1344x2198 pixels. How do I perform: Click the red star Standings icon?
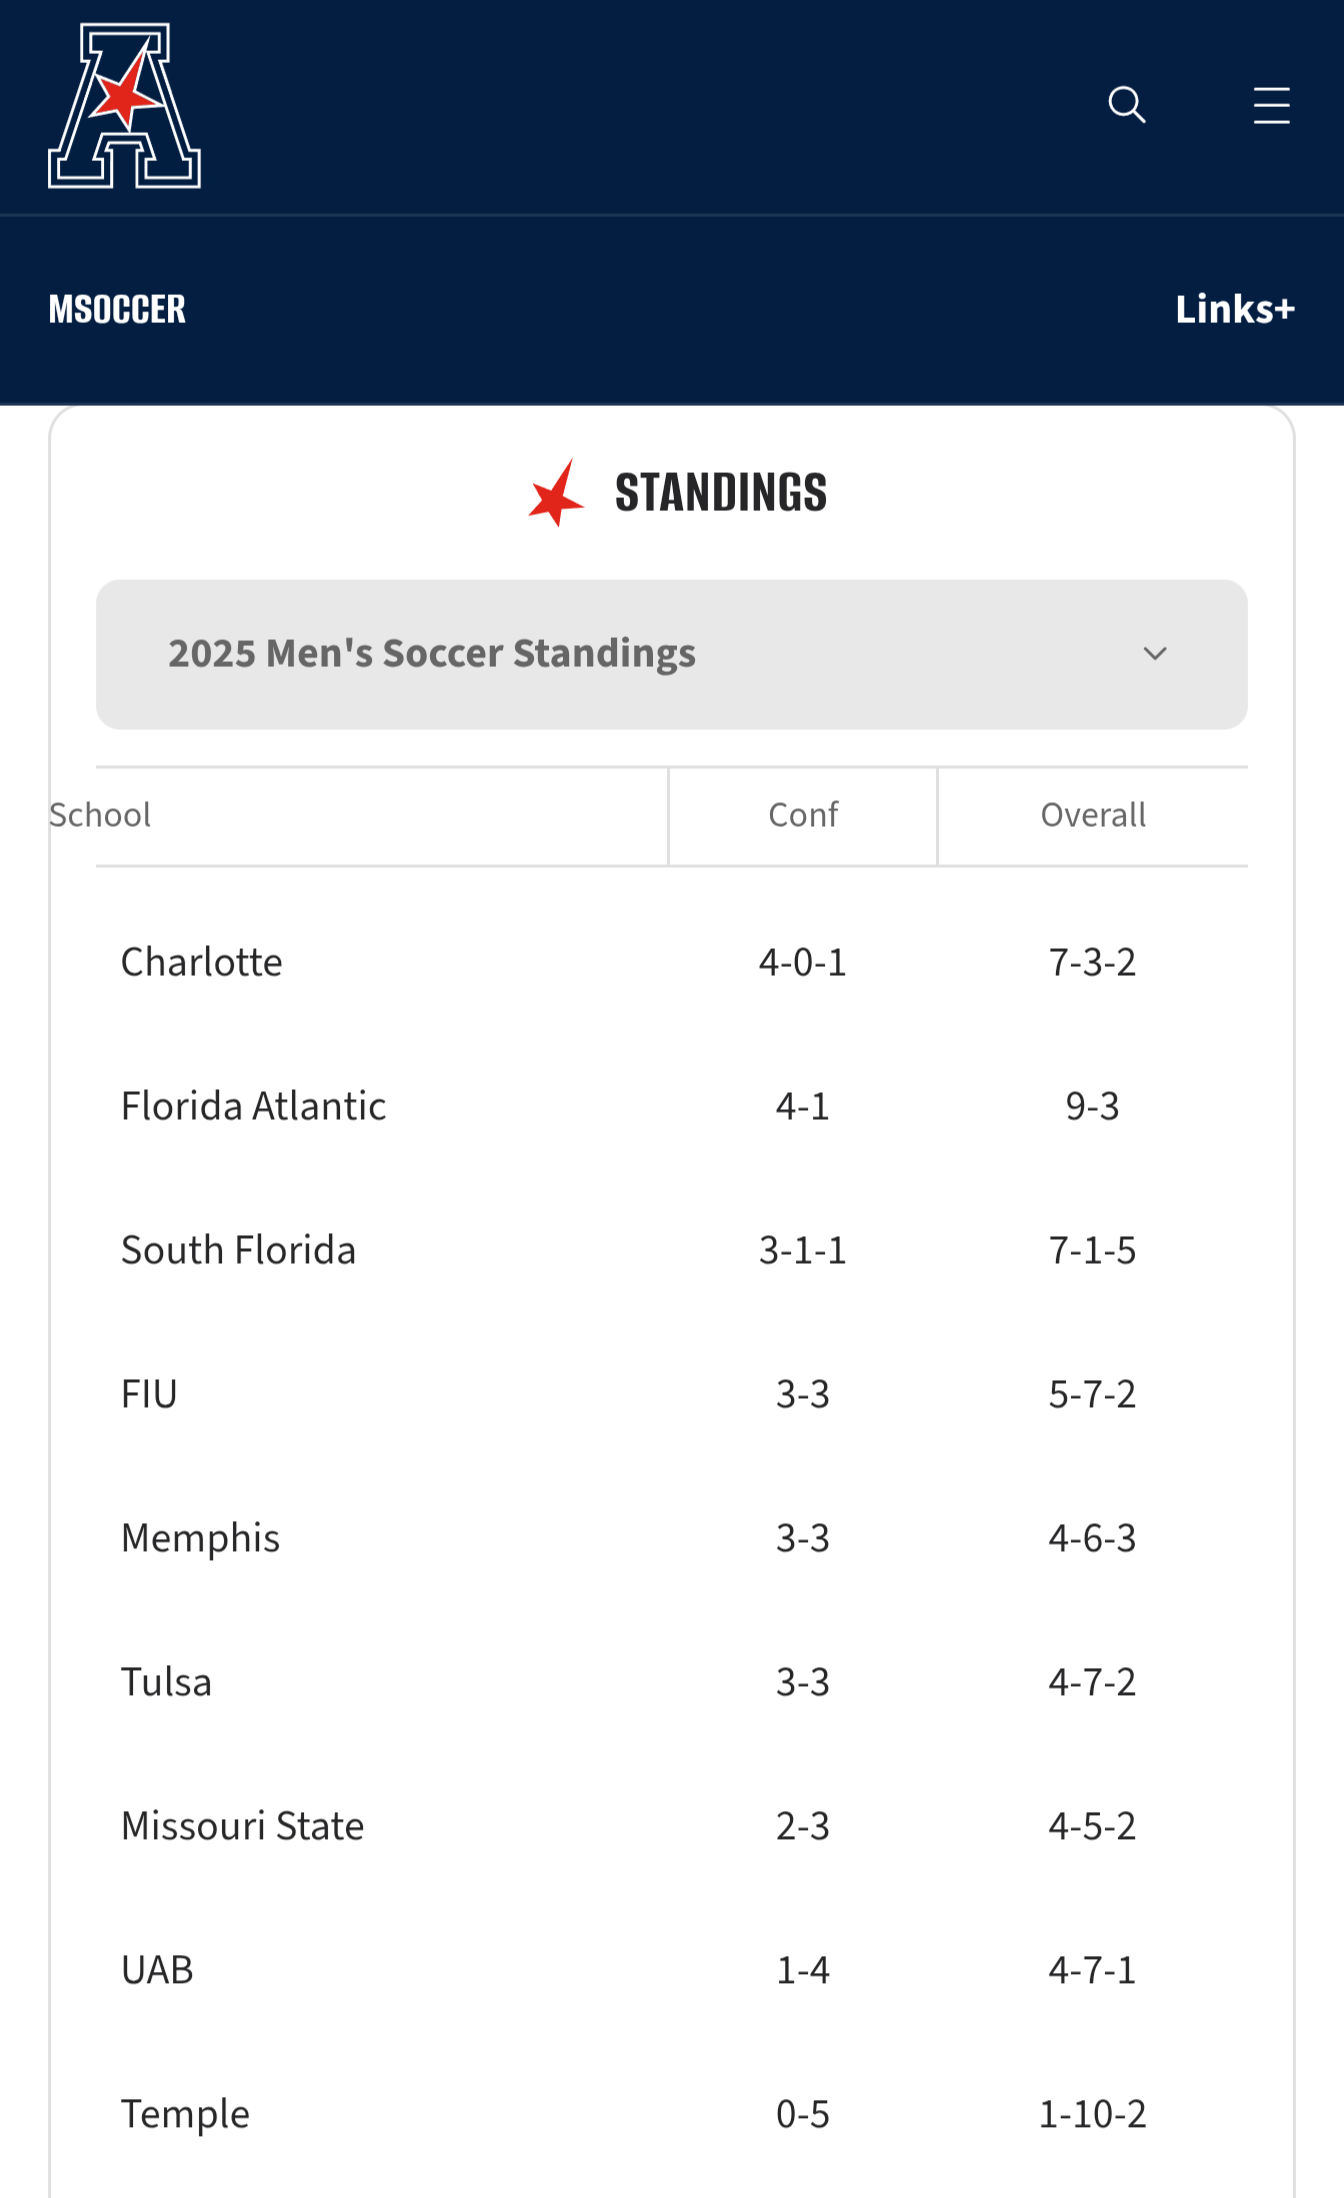(x=556, y=493)
